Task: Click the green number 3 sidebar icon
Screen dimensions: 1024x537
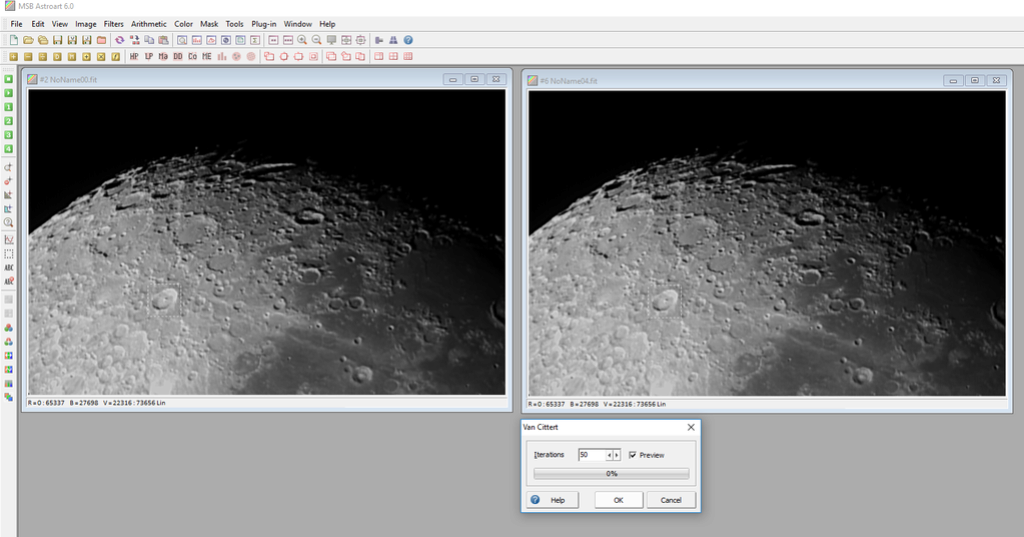Action: pyautogui.click(x=8, y=135)
